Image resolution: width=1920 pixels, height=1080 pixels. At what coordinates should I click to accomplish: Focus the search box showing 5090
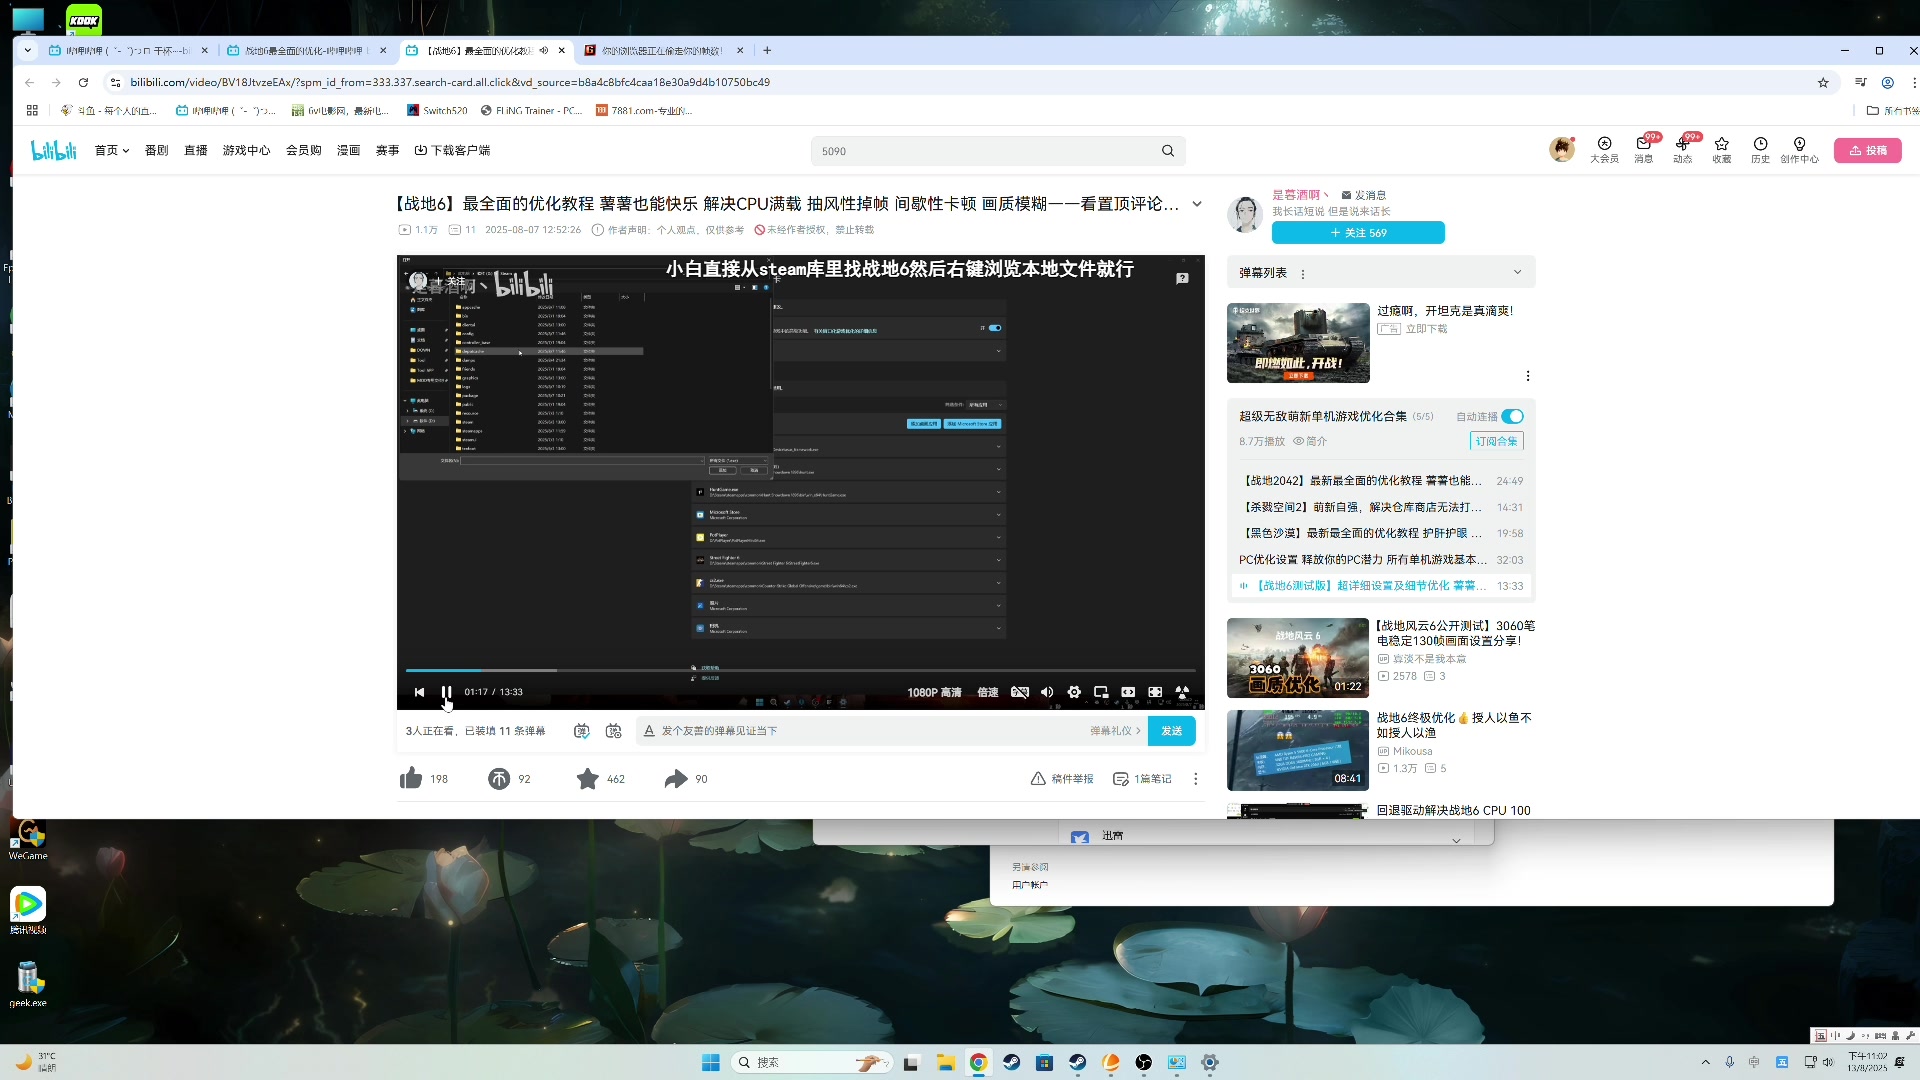pyautogui.click(x=985, y=151)
